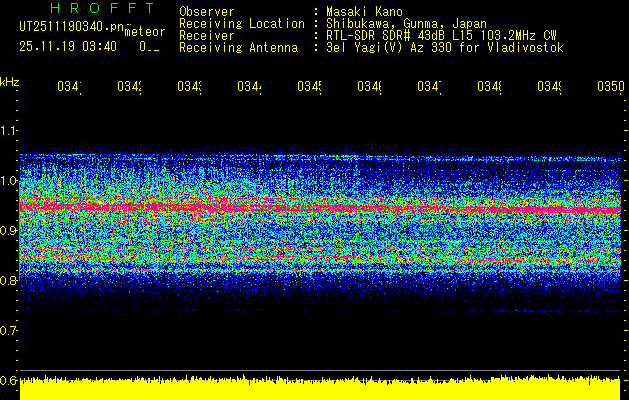Click the RTL-SDR SDR# 103.2MHz receiver info

[x=441, y=36]
